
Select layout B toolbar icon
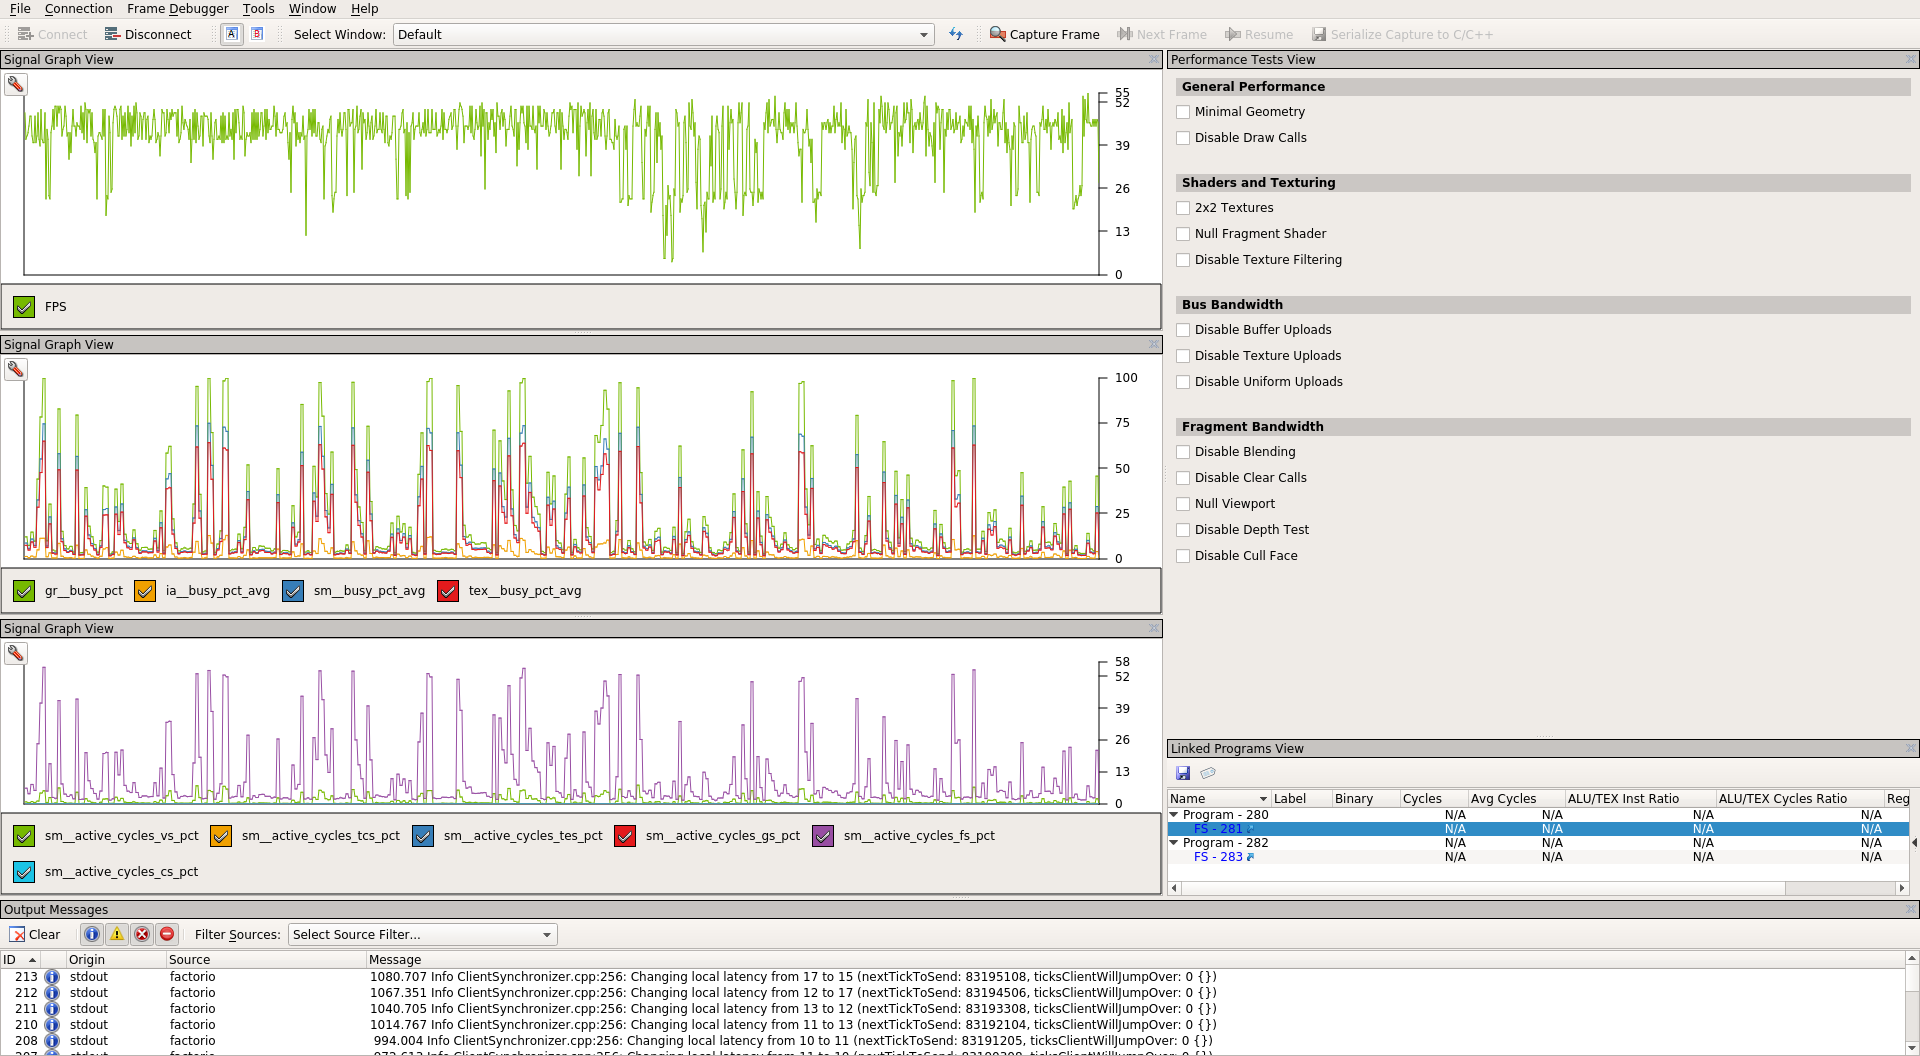(257, 34)
